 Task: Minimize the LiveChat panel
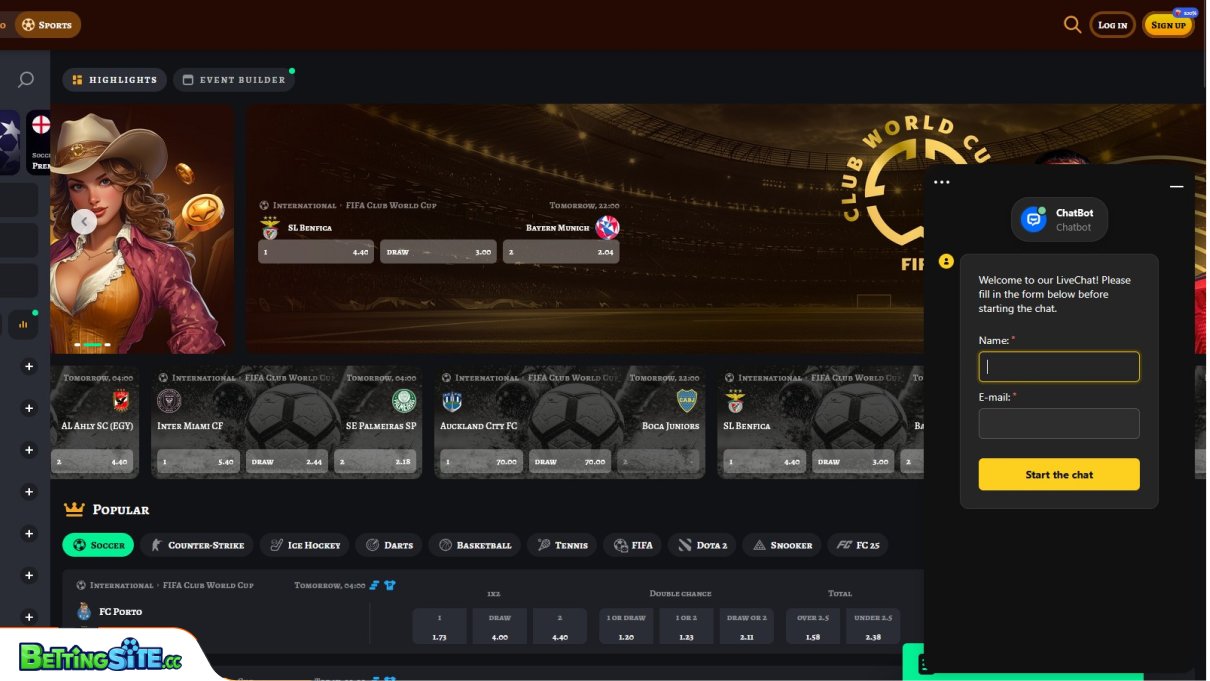[x=1176, y=186]
